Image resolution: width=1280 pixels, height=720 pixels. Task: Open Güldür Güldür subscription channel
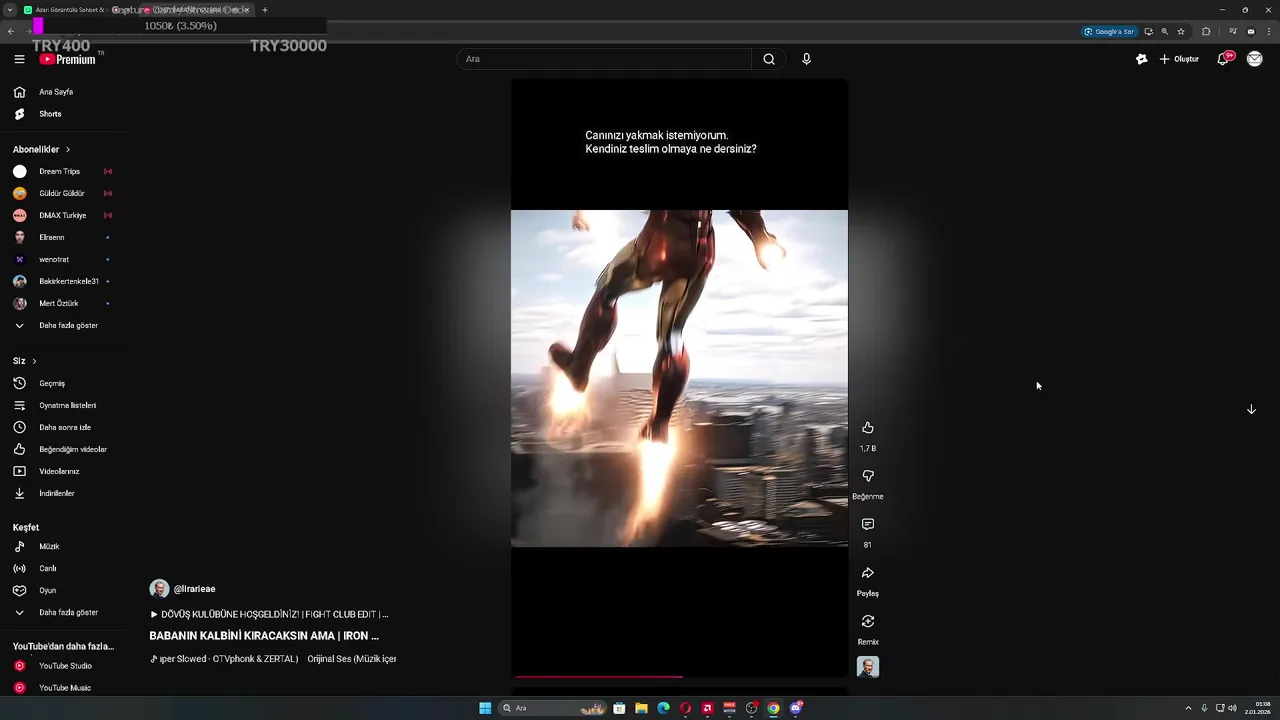(x=64, y=193)
